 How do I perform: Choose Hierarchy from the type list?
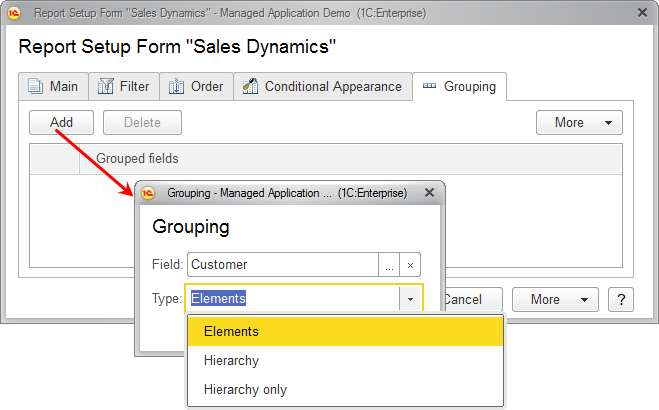(345, 360)
